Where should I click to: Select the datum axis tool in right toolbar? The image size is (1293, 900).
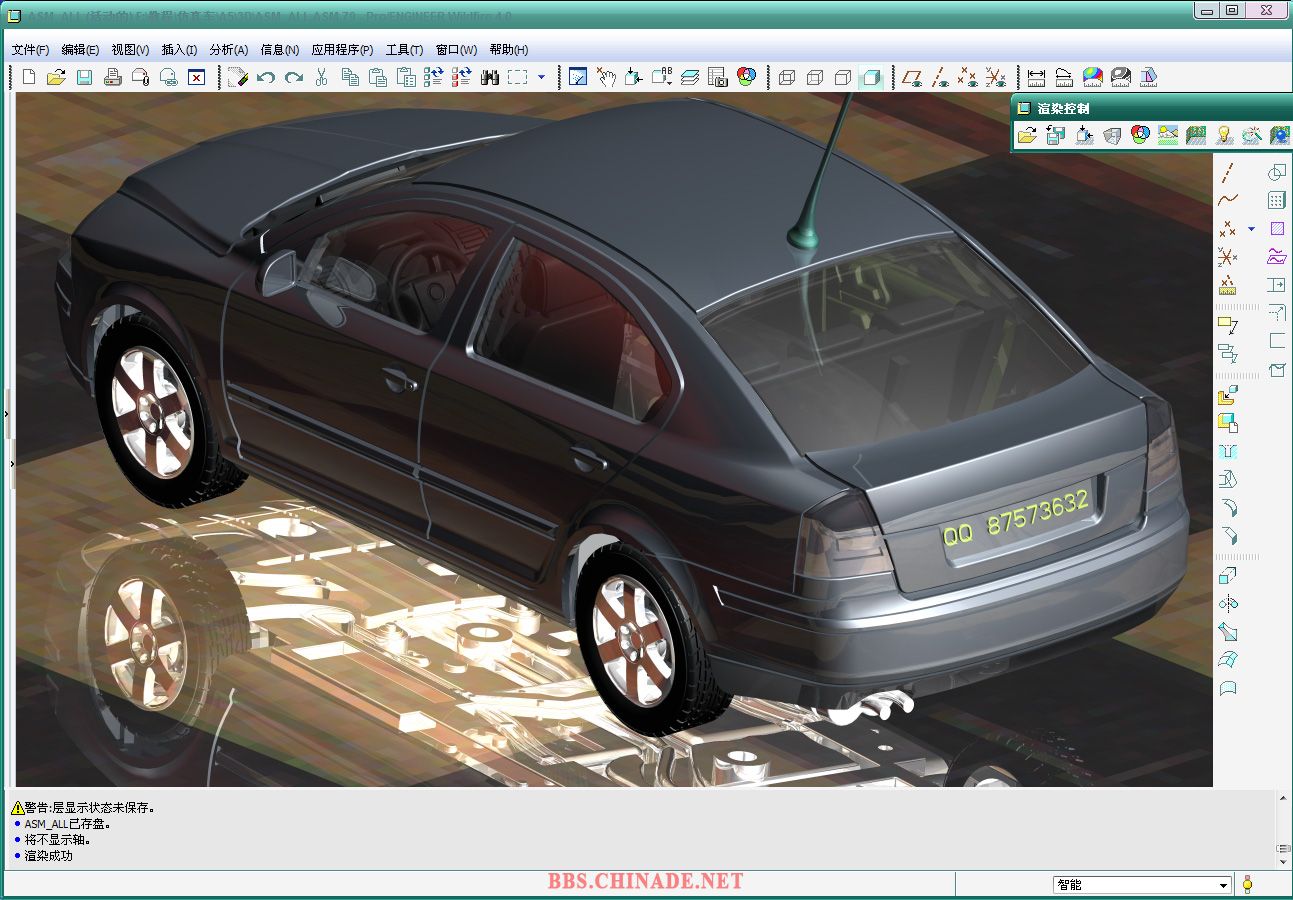1228,172
